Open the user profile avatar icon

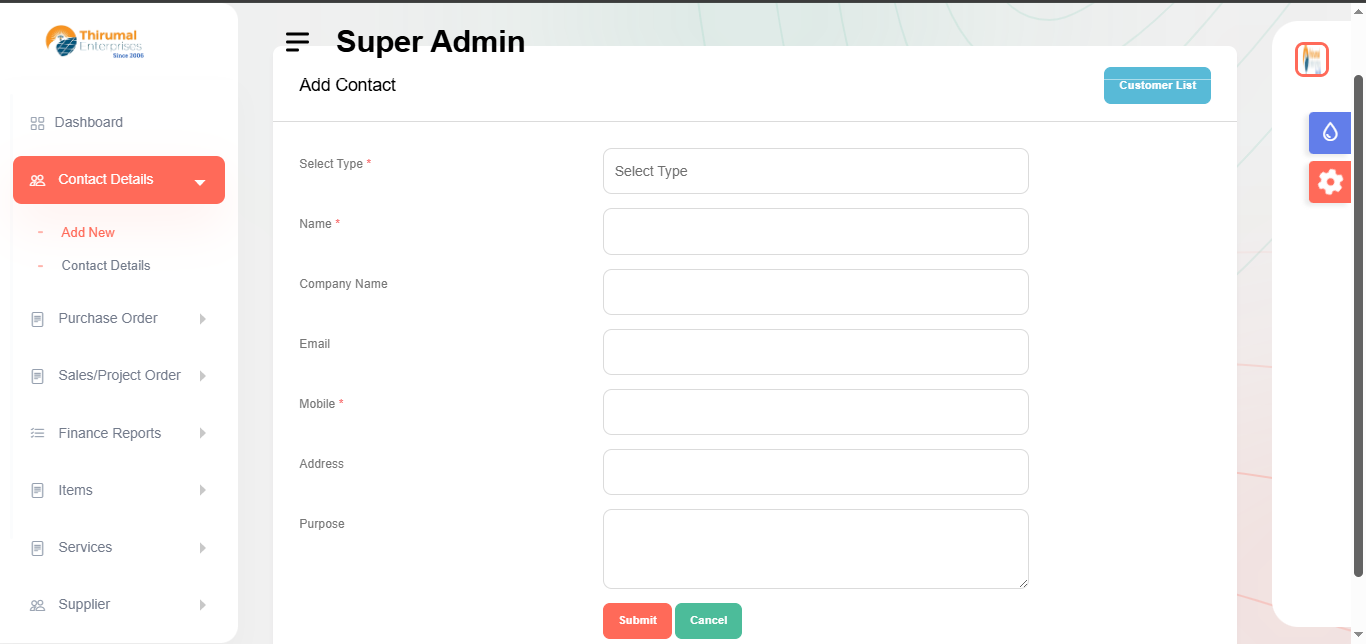point(1311,60)
